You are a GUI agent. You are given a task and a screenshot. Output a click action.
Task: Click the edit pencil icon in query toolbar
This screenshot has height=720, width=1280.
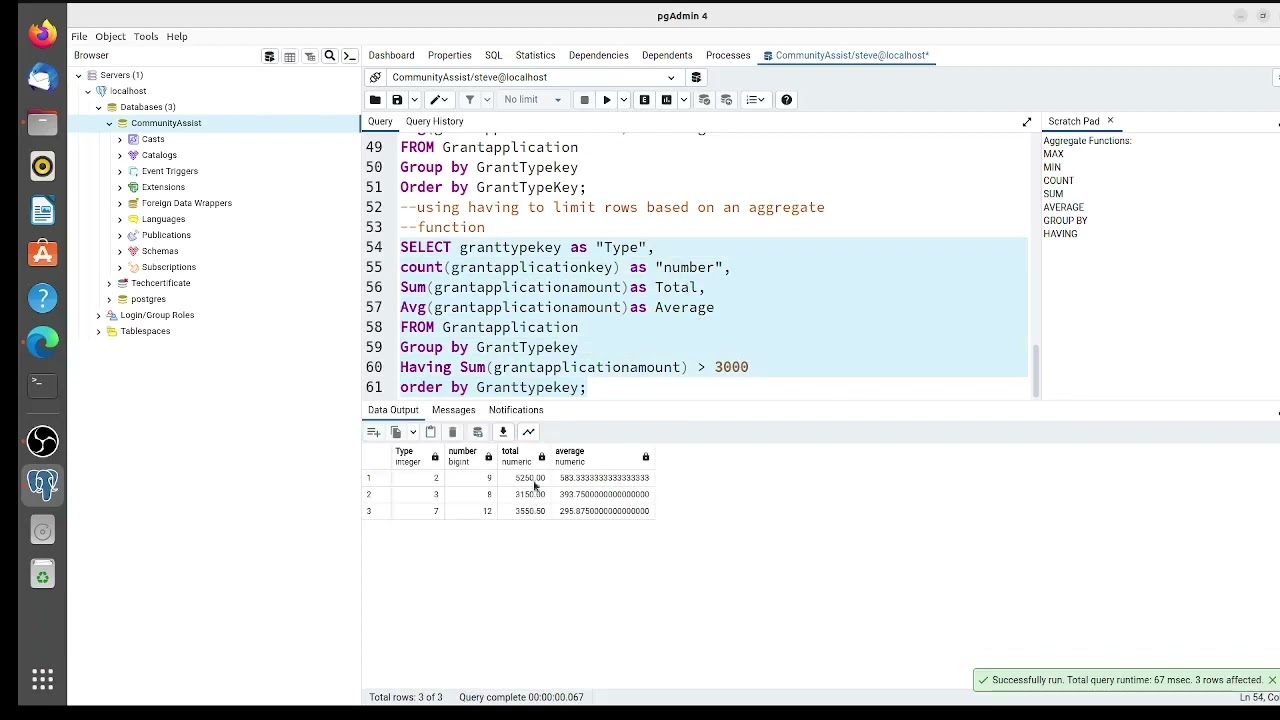coord(436,100)
